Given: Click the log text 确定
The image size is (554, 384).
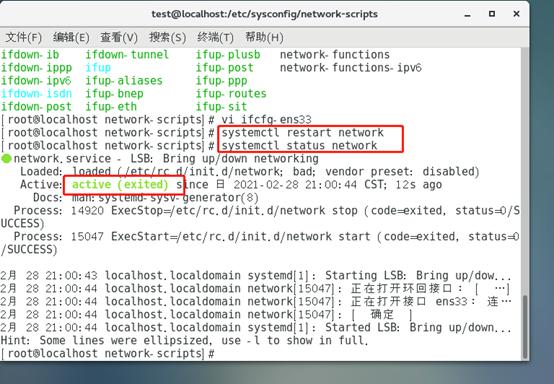Looking at the screenshot, I should [382, 314].
